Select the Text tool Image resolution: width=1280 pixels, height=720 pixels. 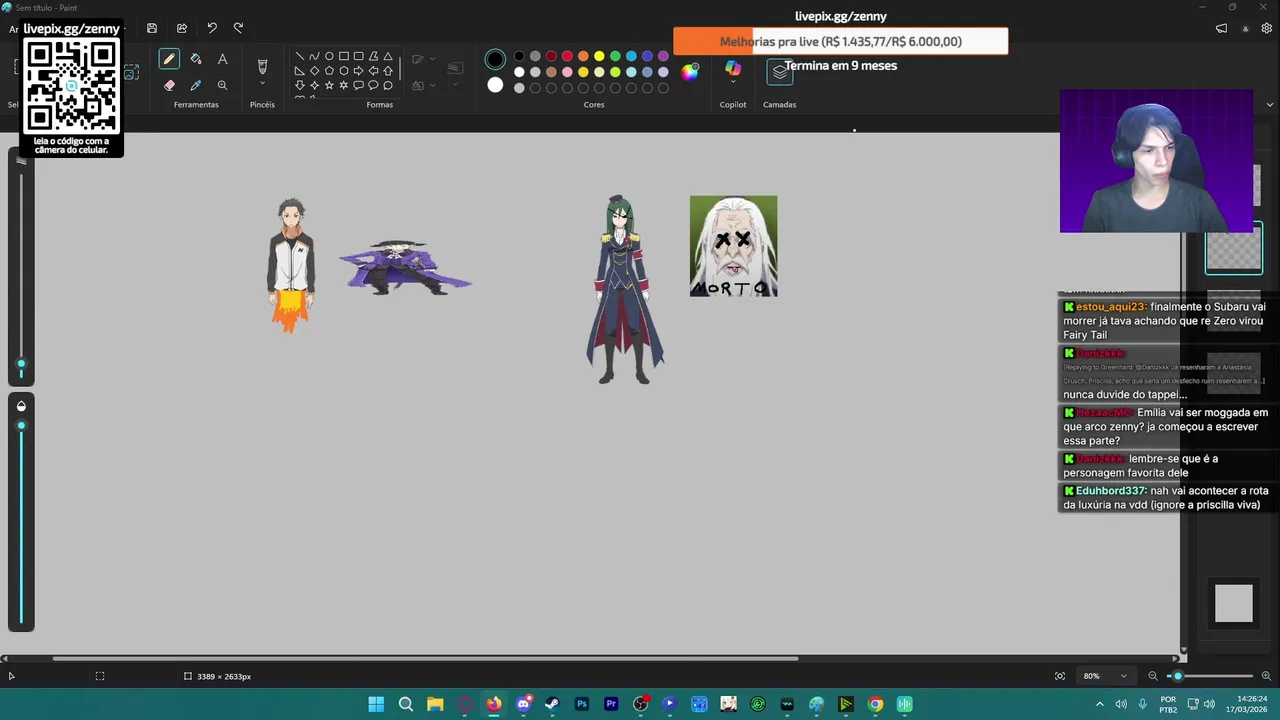tap(222, 59)
